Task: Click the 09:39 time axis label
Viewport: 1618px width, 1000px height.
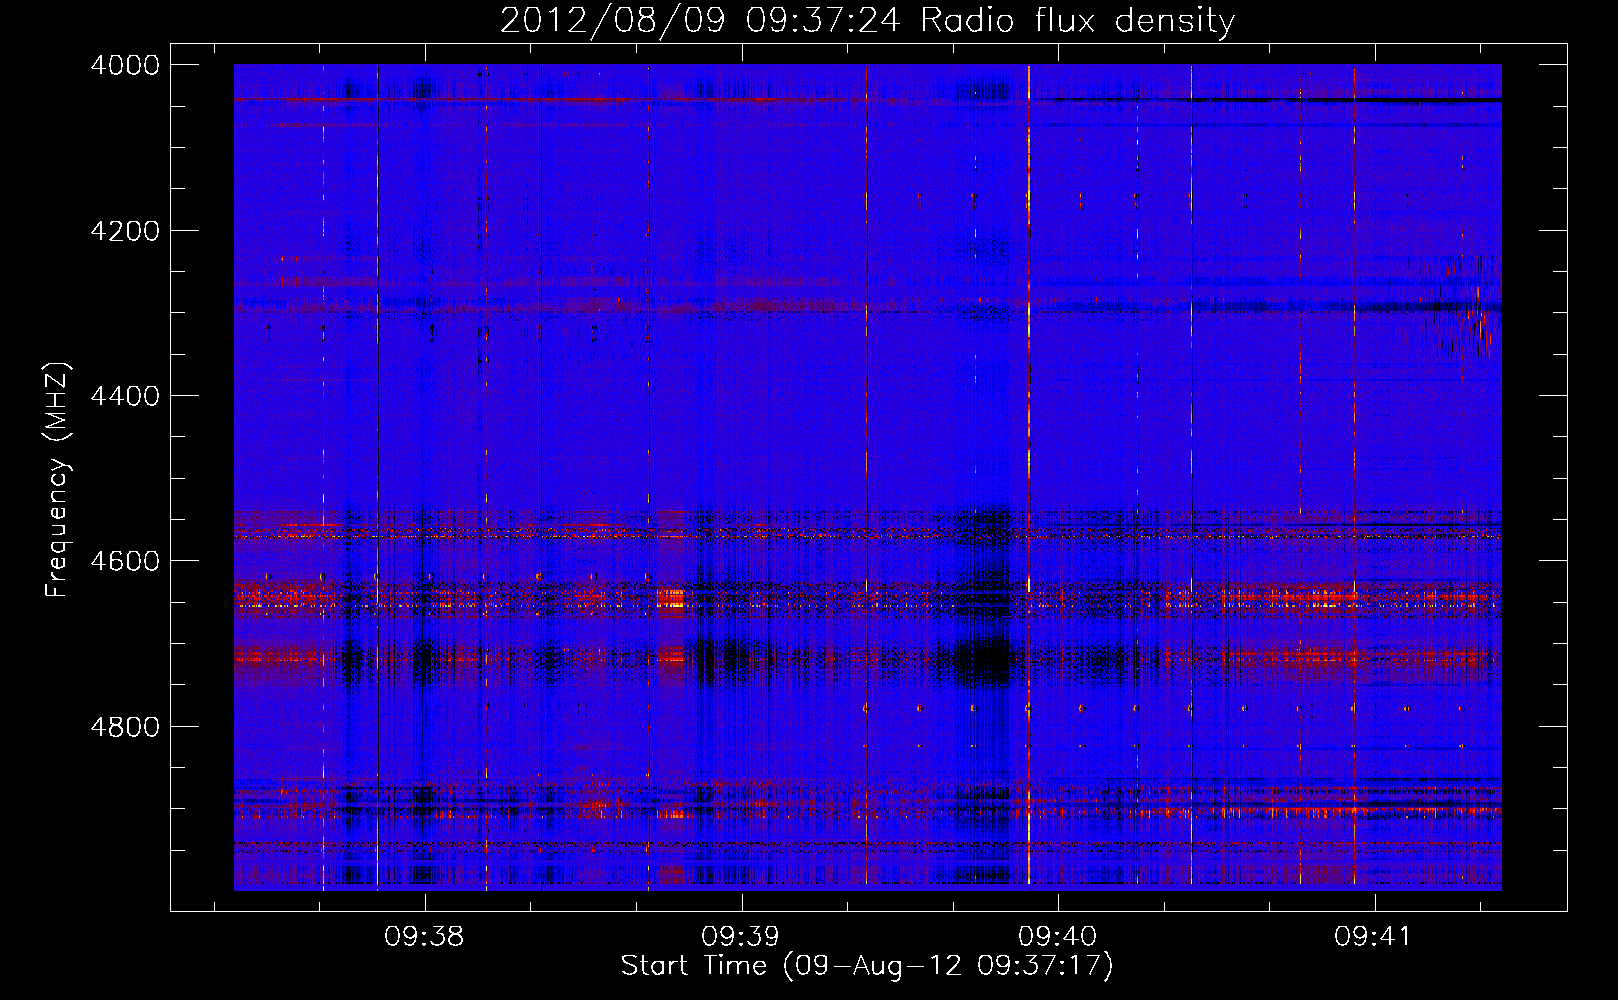Action: pos(740,937)
